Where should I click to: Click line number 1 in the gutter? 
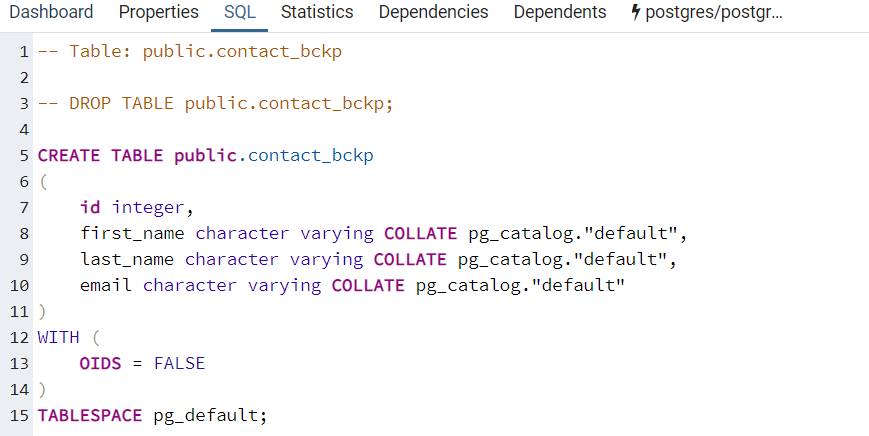(x=24, y=51)
